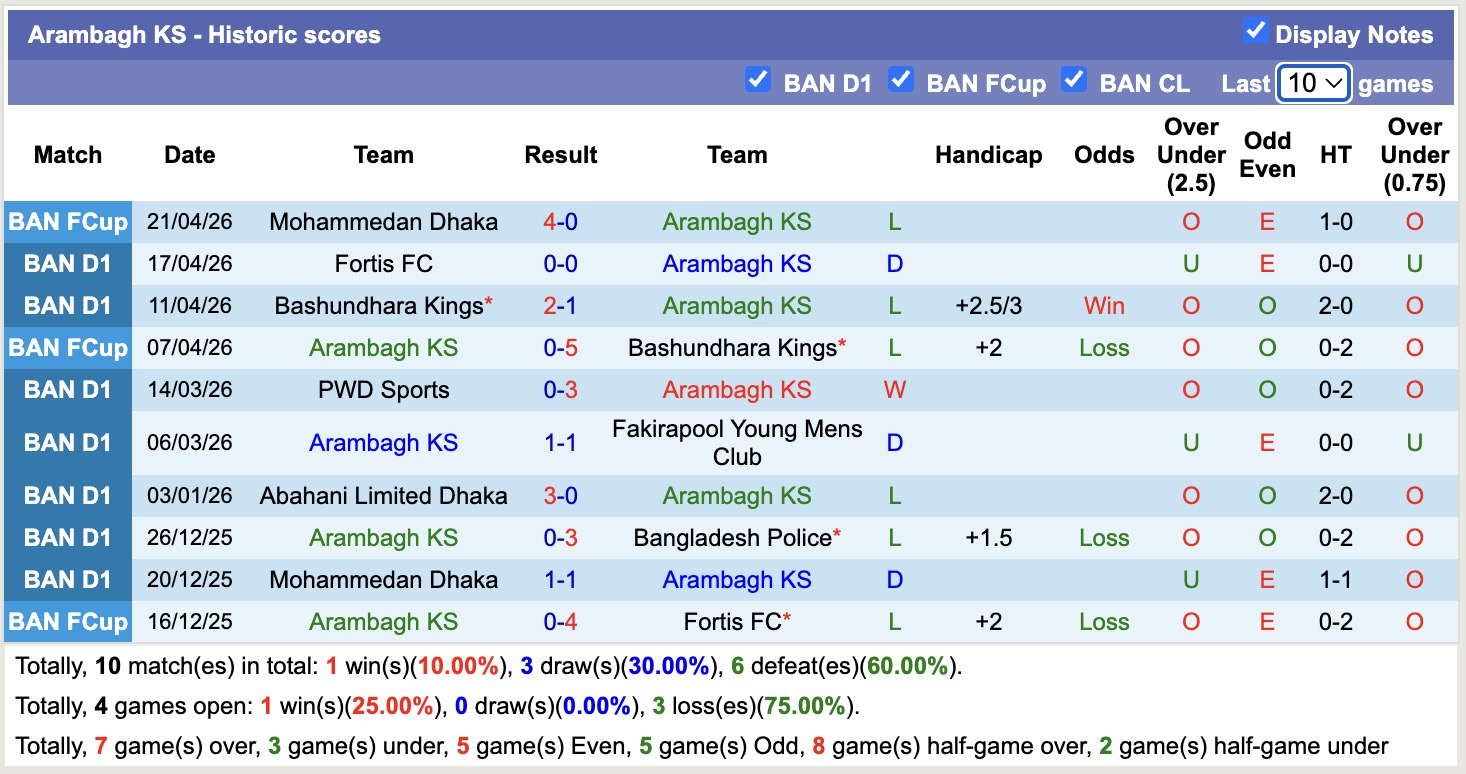Toggle the Display Notes checkbox
Viewport: 1466px width, 774px height.
1255,31
